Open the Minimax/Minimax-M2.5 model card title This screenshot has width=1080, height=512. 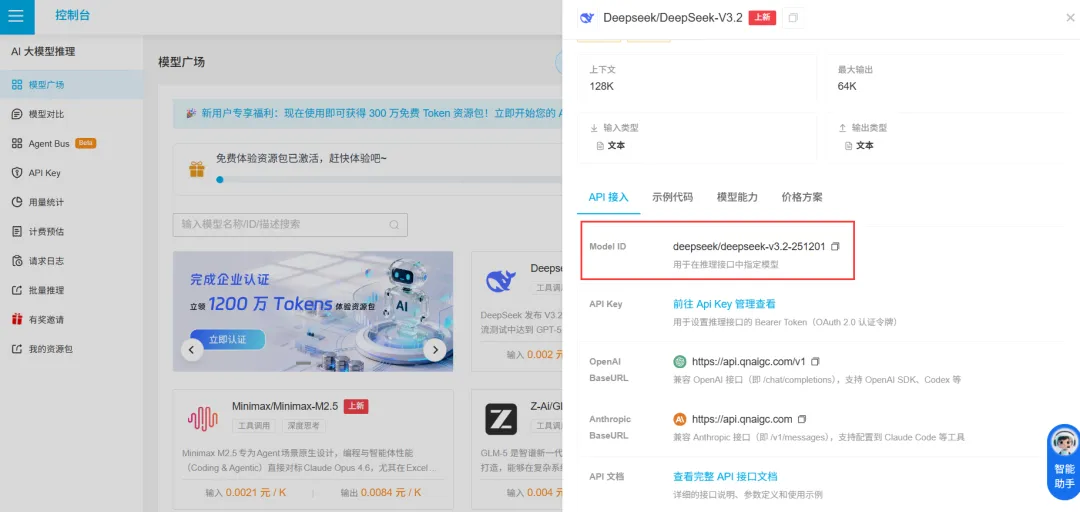tap(285, 407)
